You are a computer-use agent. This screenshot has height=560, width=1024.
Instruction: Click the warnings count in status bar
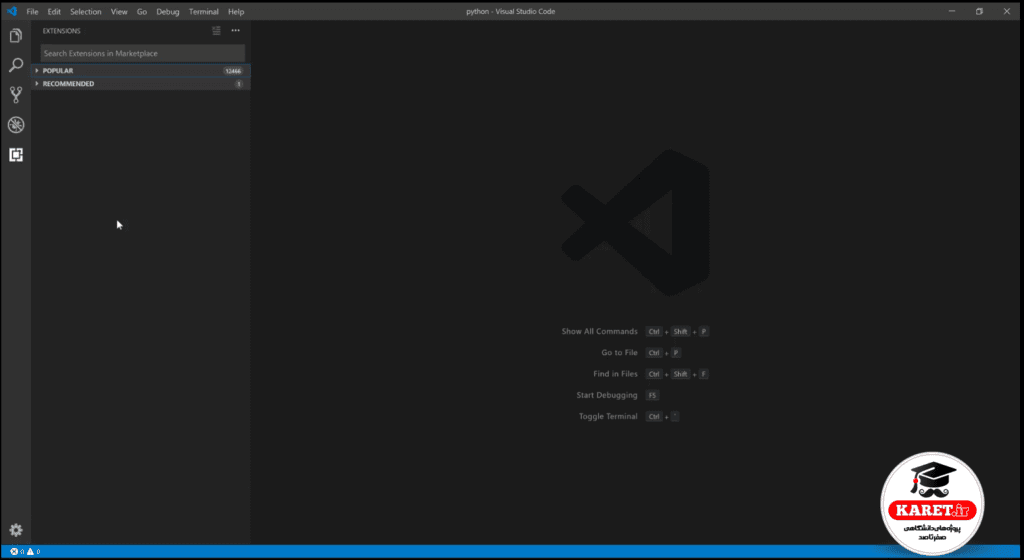point(33,552)
